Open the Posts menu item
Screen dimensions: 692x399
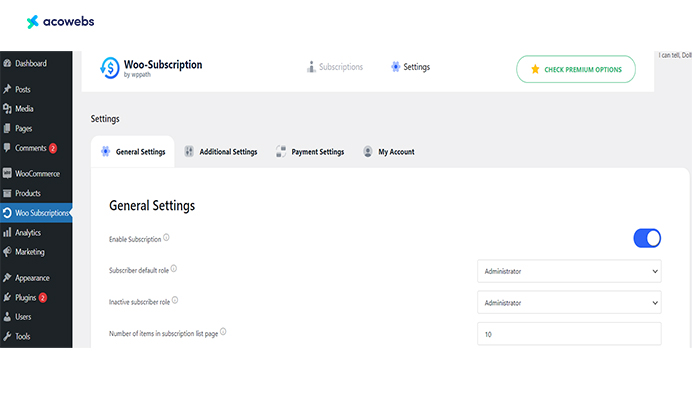36,89
